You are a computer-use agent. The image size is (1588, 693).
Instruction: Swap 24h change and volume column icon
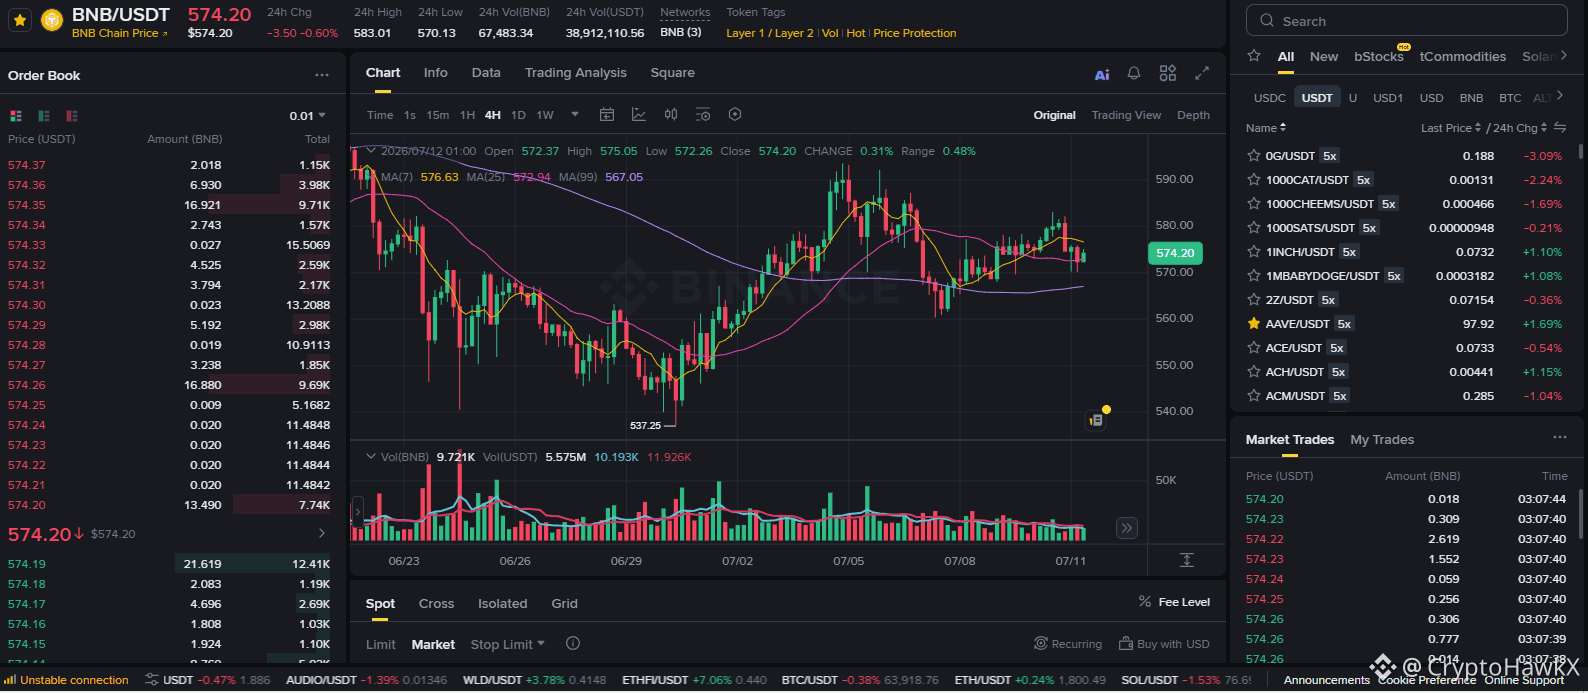tap(1560, 128)
